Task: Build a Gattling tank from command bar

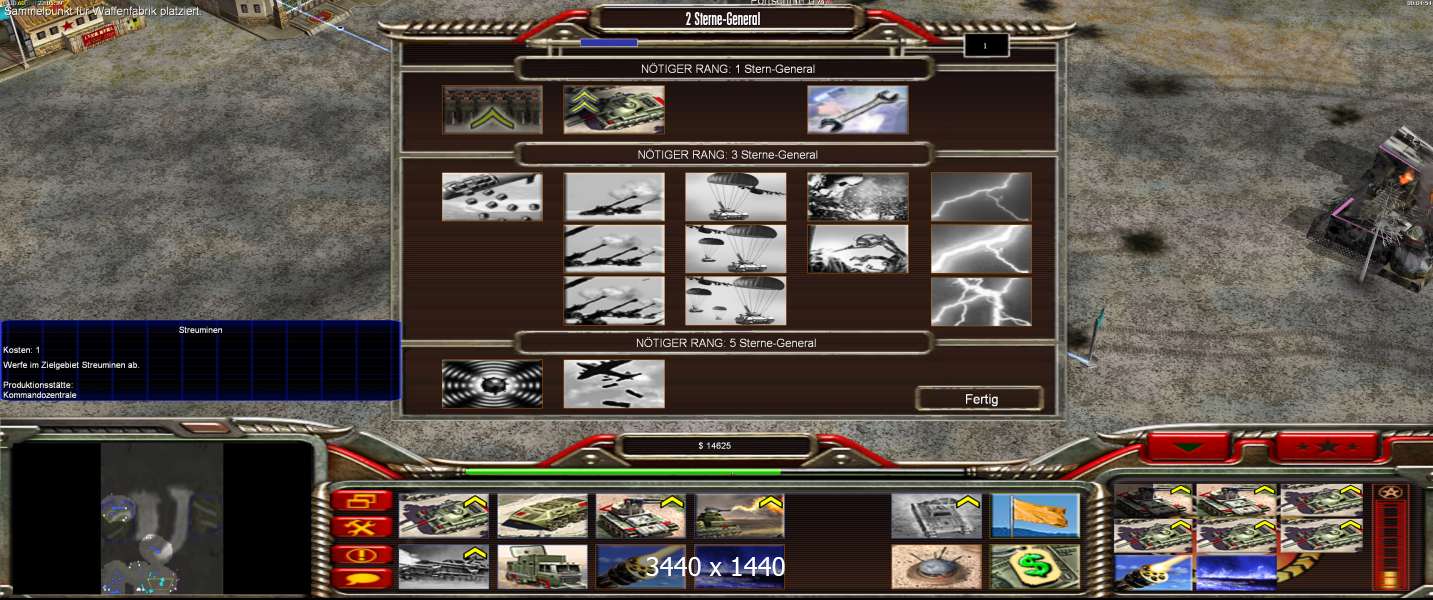Action: (641, 516)
